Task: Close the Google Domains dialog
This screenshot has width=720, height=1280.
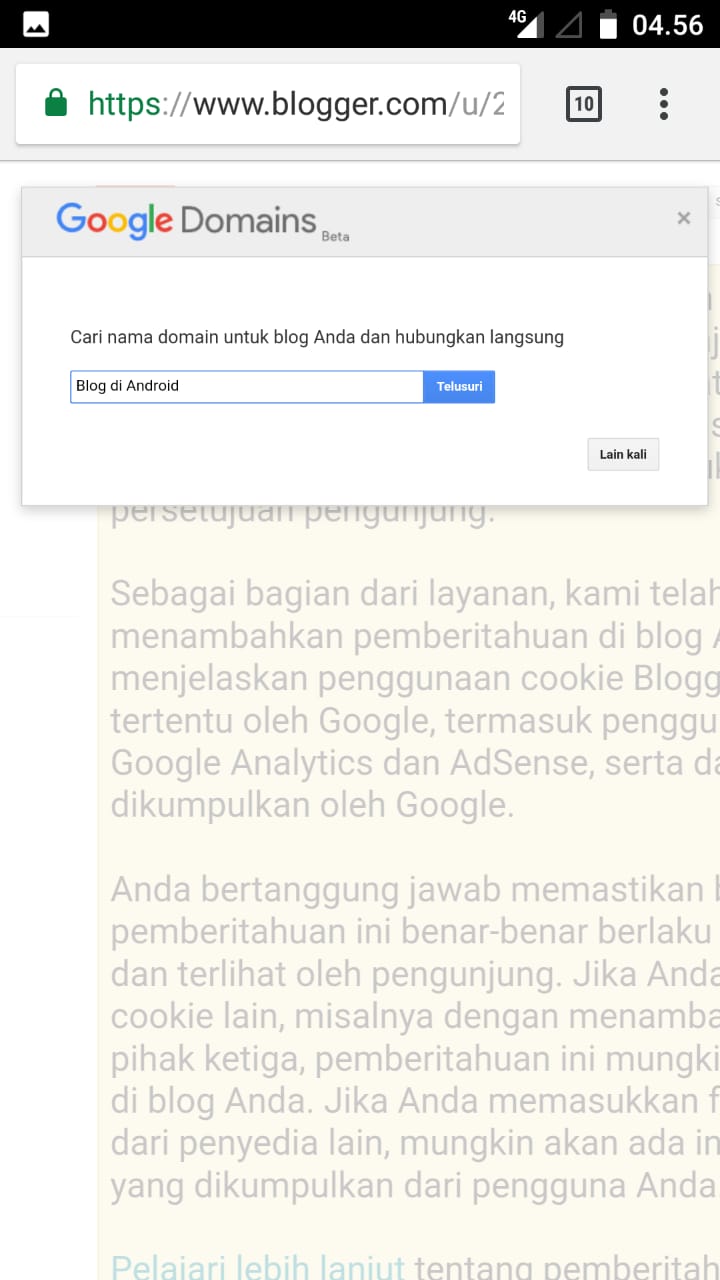Action: pos(684,218)
